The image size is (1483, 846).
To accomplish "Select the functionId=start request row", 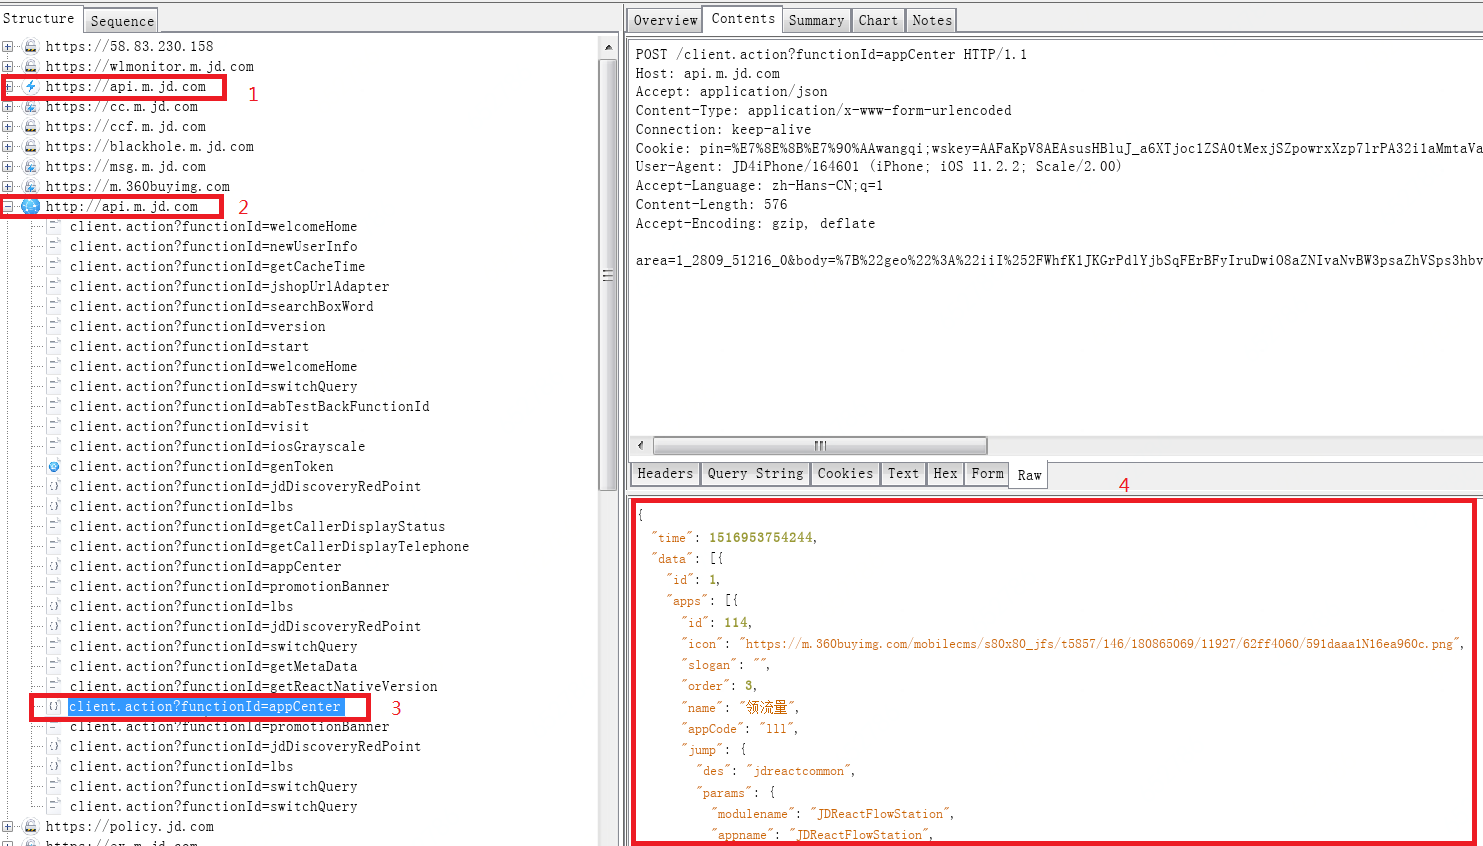I will coord(189,346).
